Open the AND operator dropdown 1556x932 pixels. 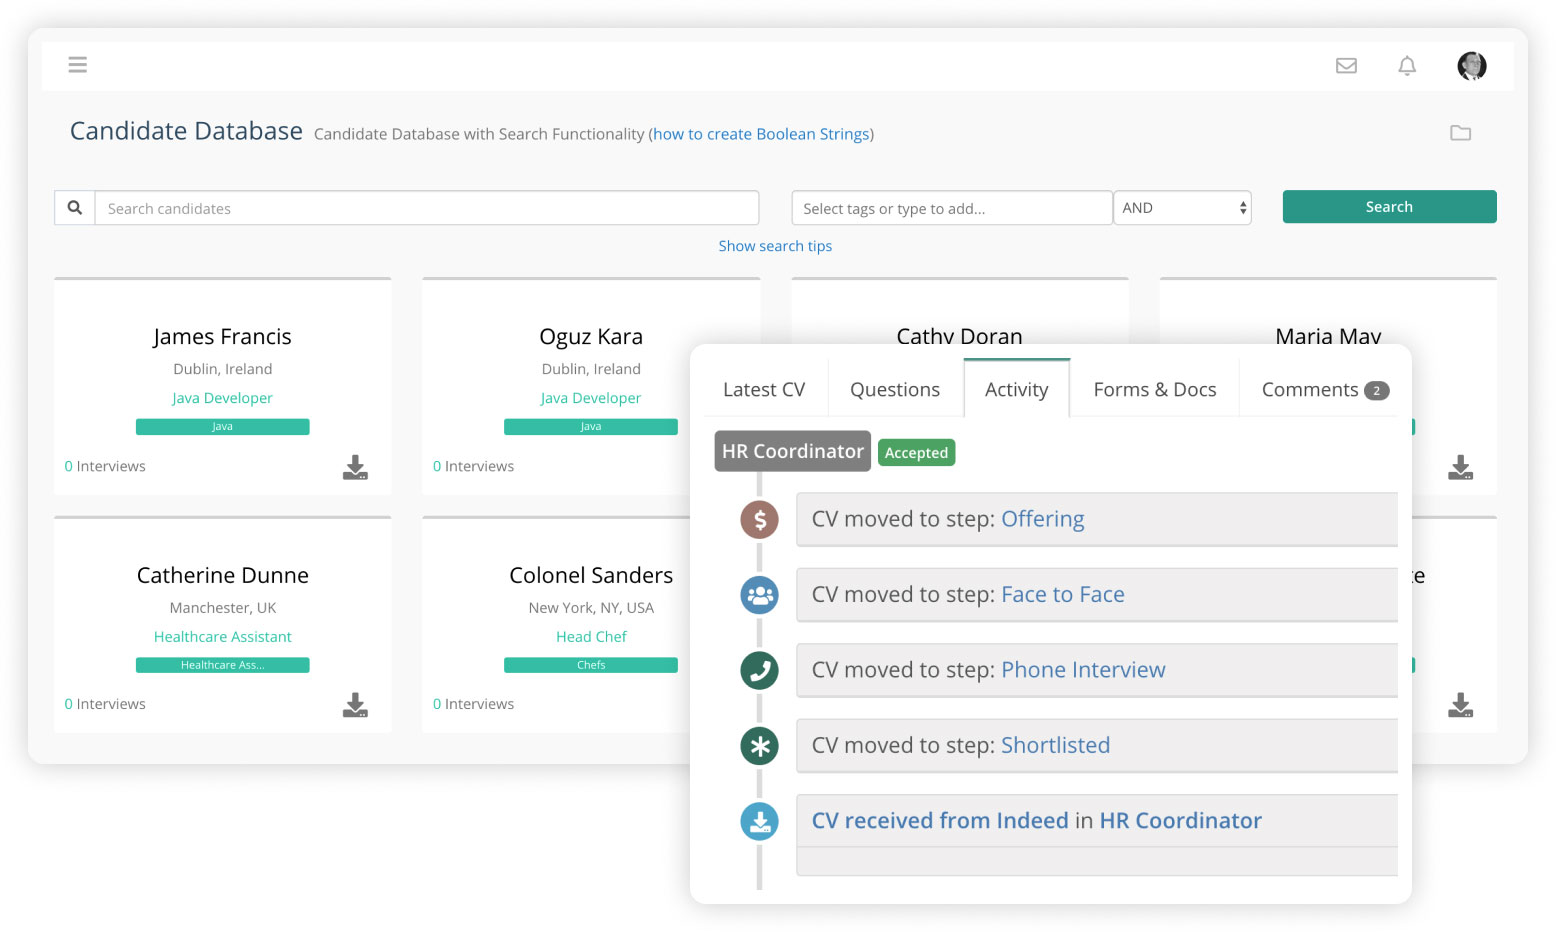coord(1182,208)
